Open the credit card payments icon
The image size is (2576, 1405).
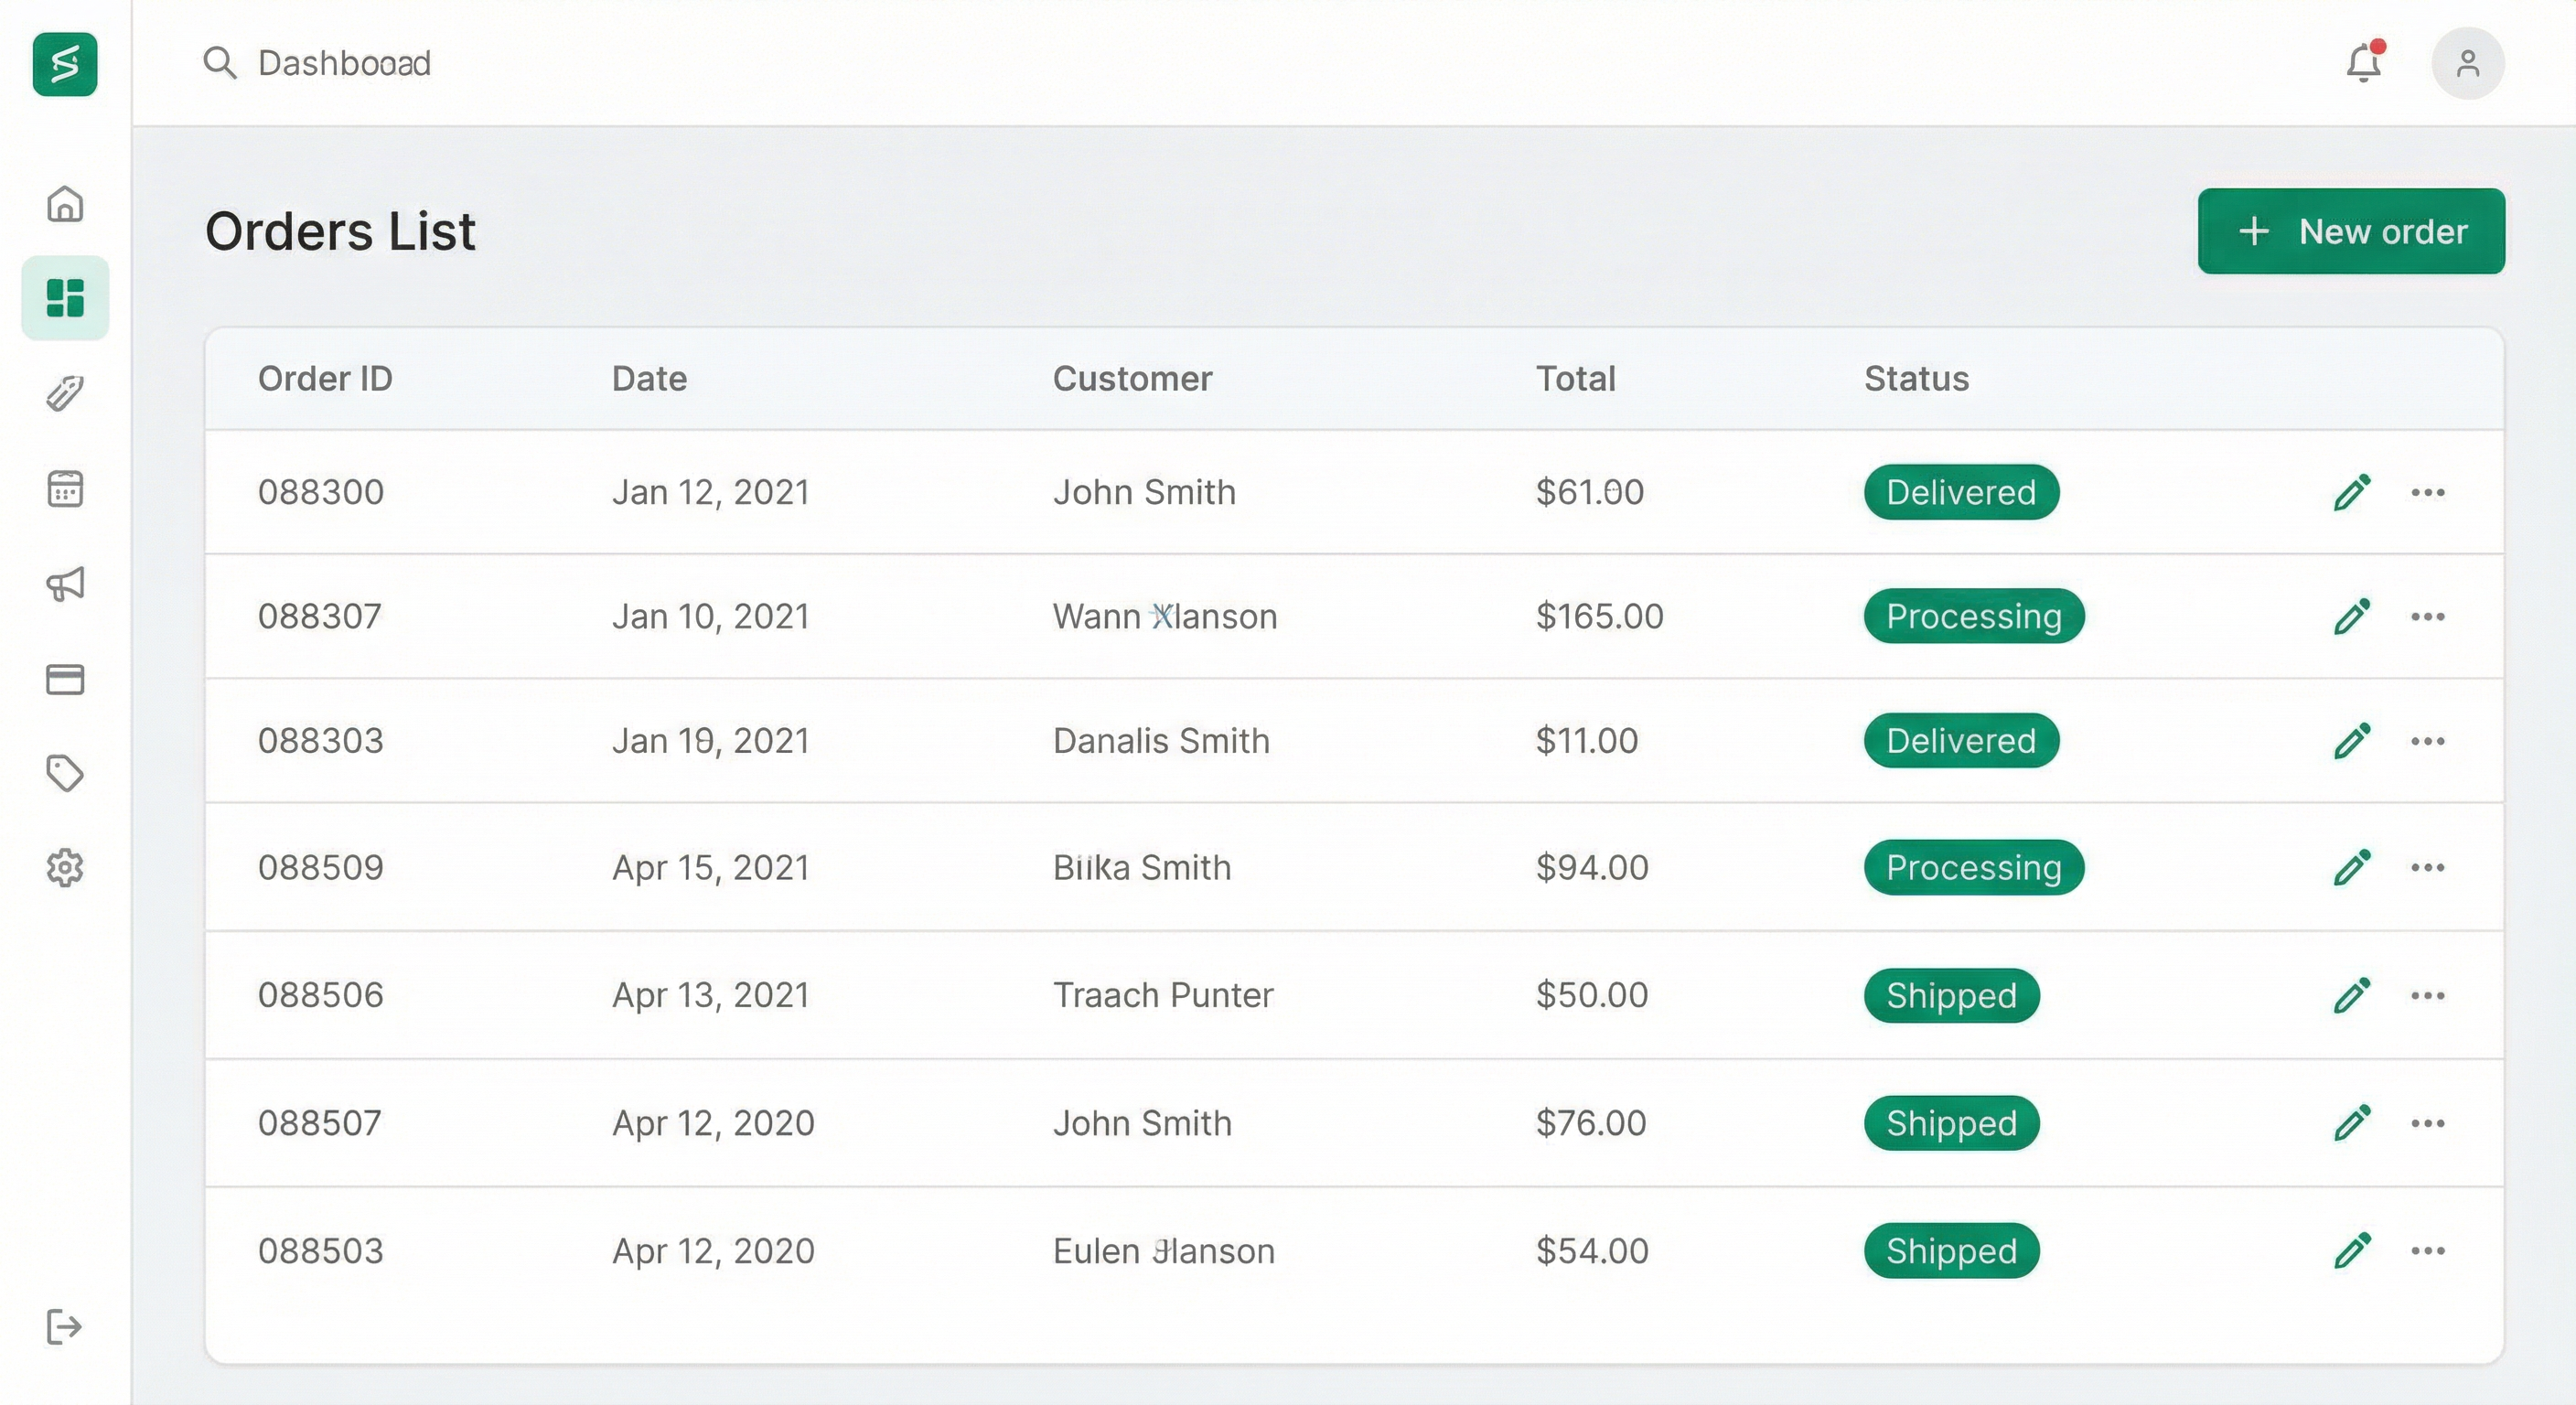pyautogui.click(x=65, y=679)
